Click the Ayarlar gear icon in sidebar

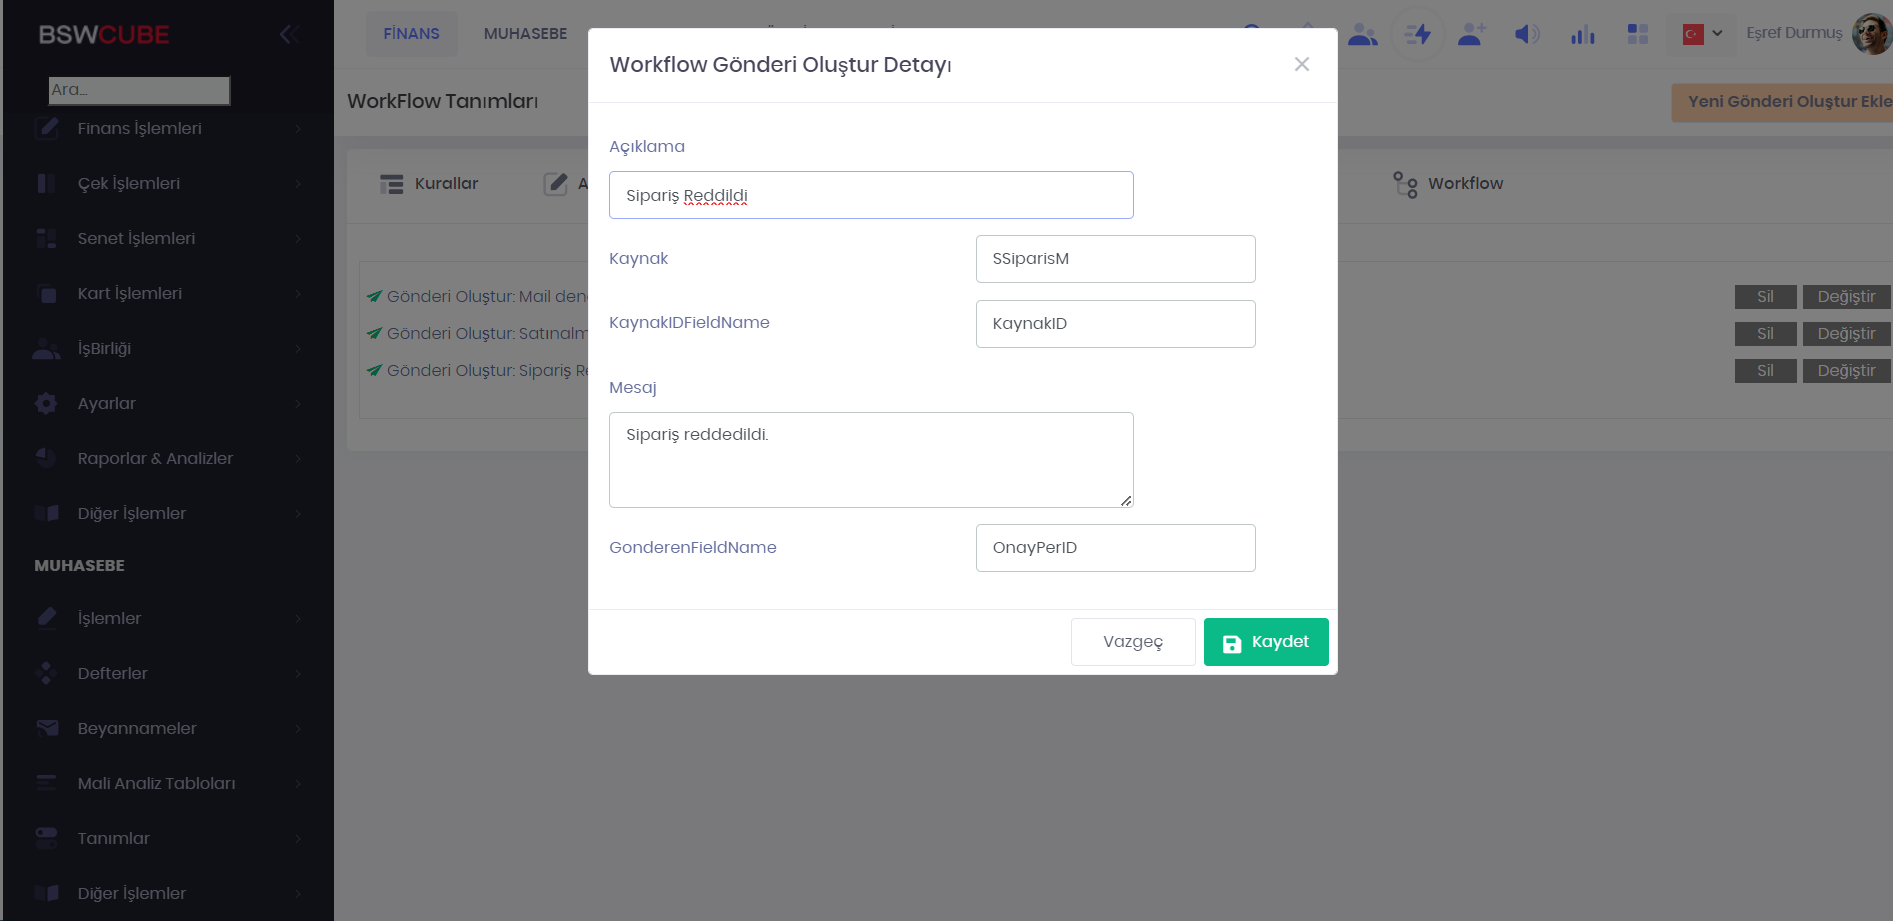tap(46, 403)
